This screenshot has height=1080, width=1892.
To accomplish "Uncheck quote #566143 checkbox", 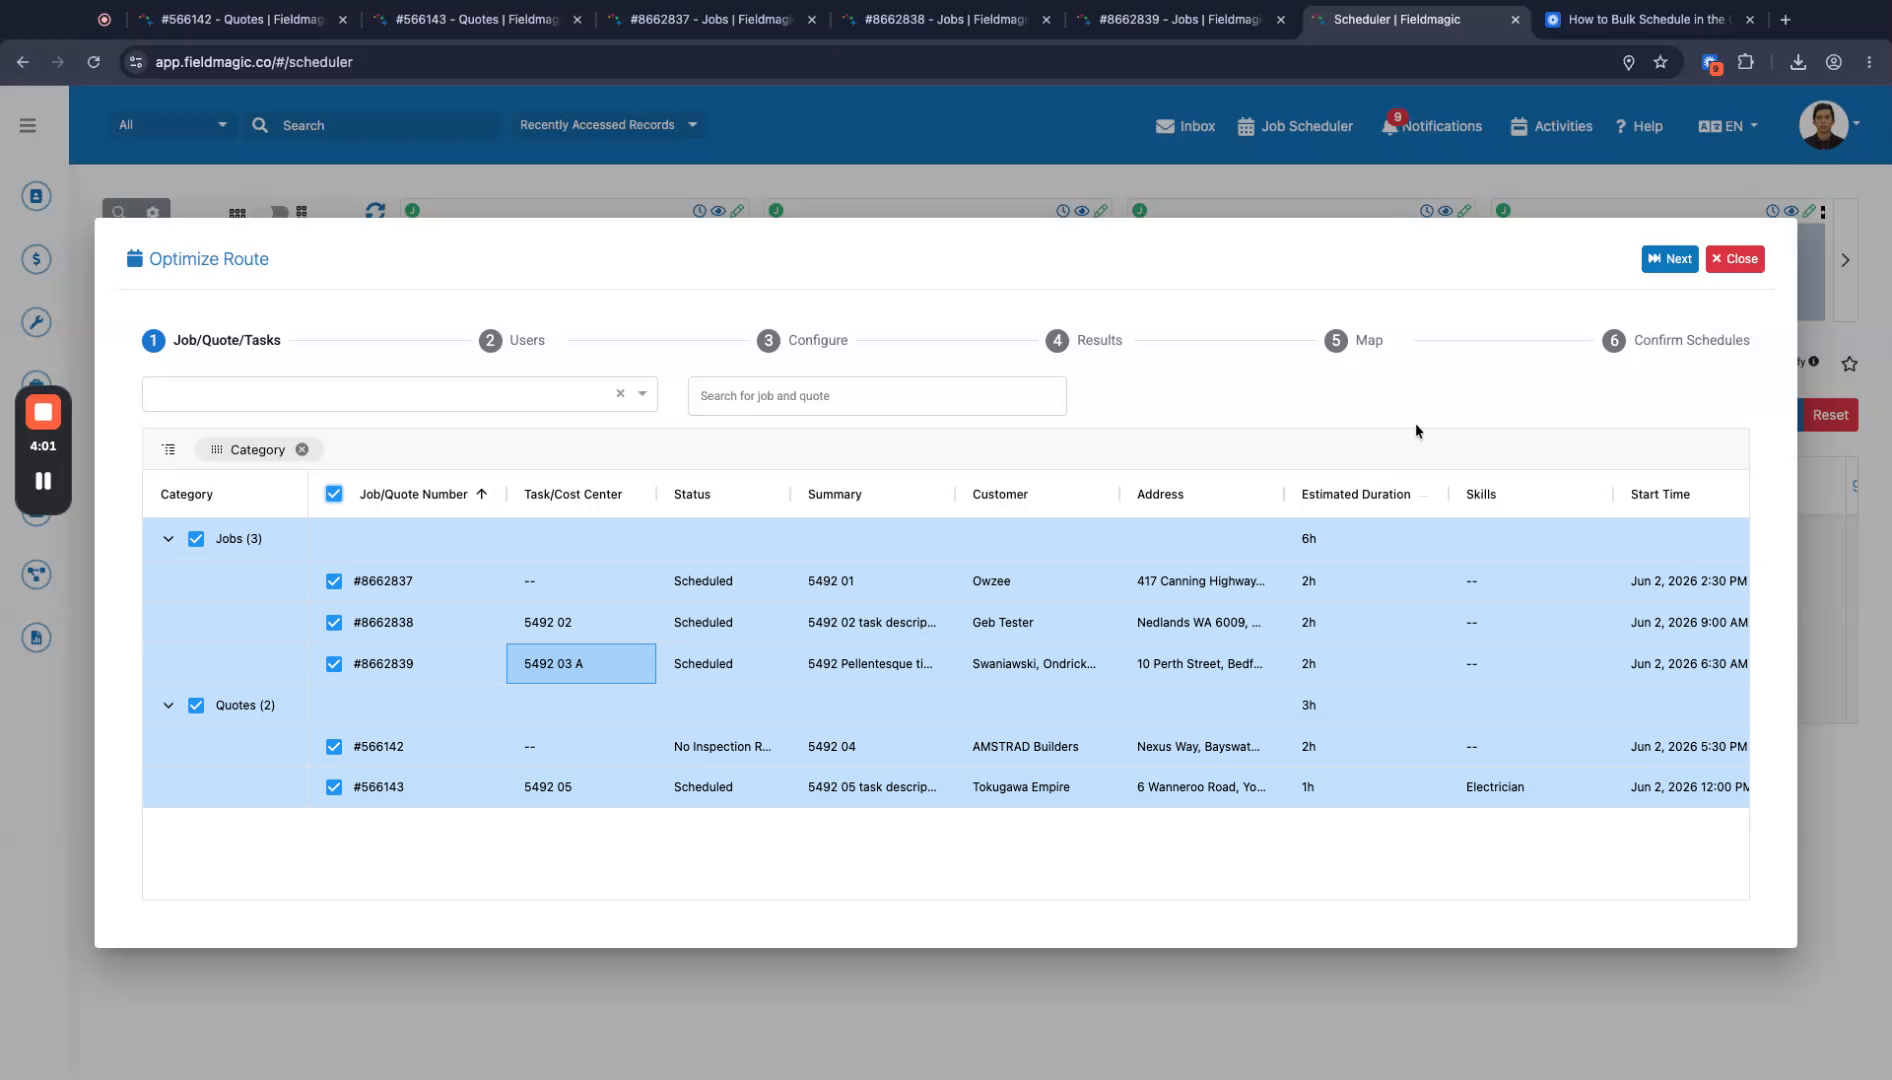I will click(334, 788).
